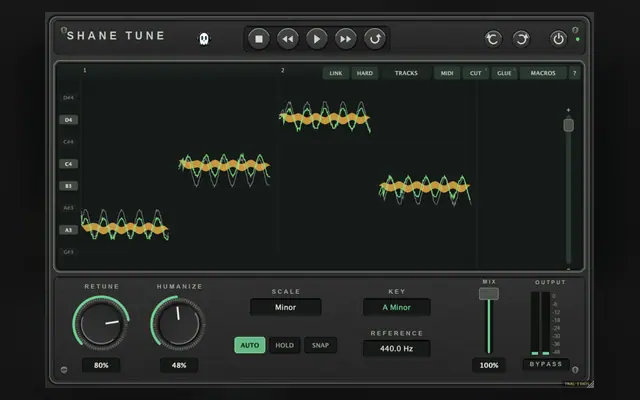Screen dimensions: 640x400
Task: Click the A3 pitch key label
Action: (69, 230)
